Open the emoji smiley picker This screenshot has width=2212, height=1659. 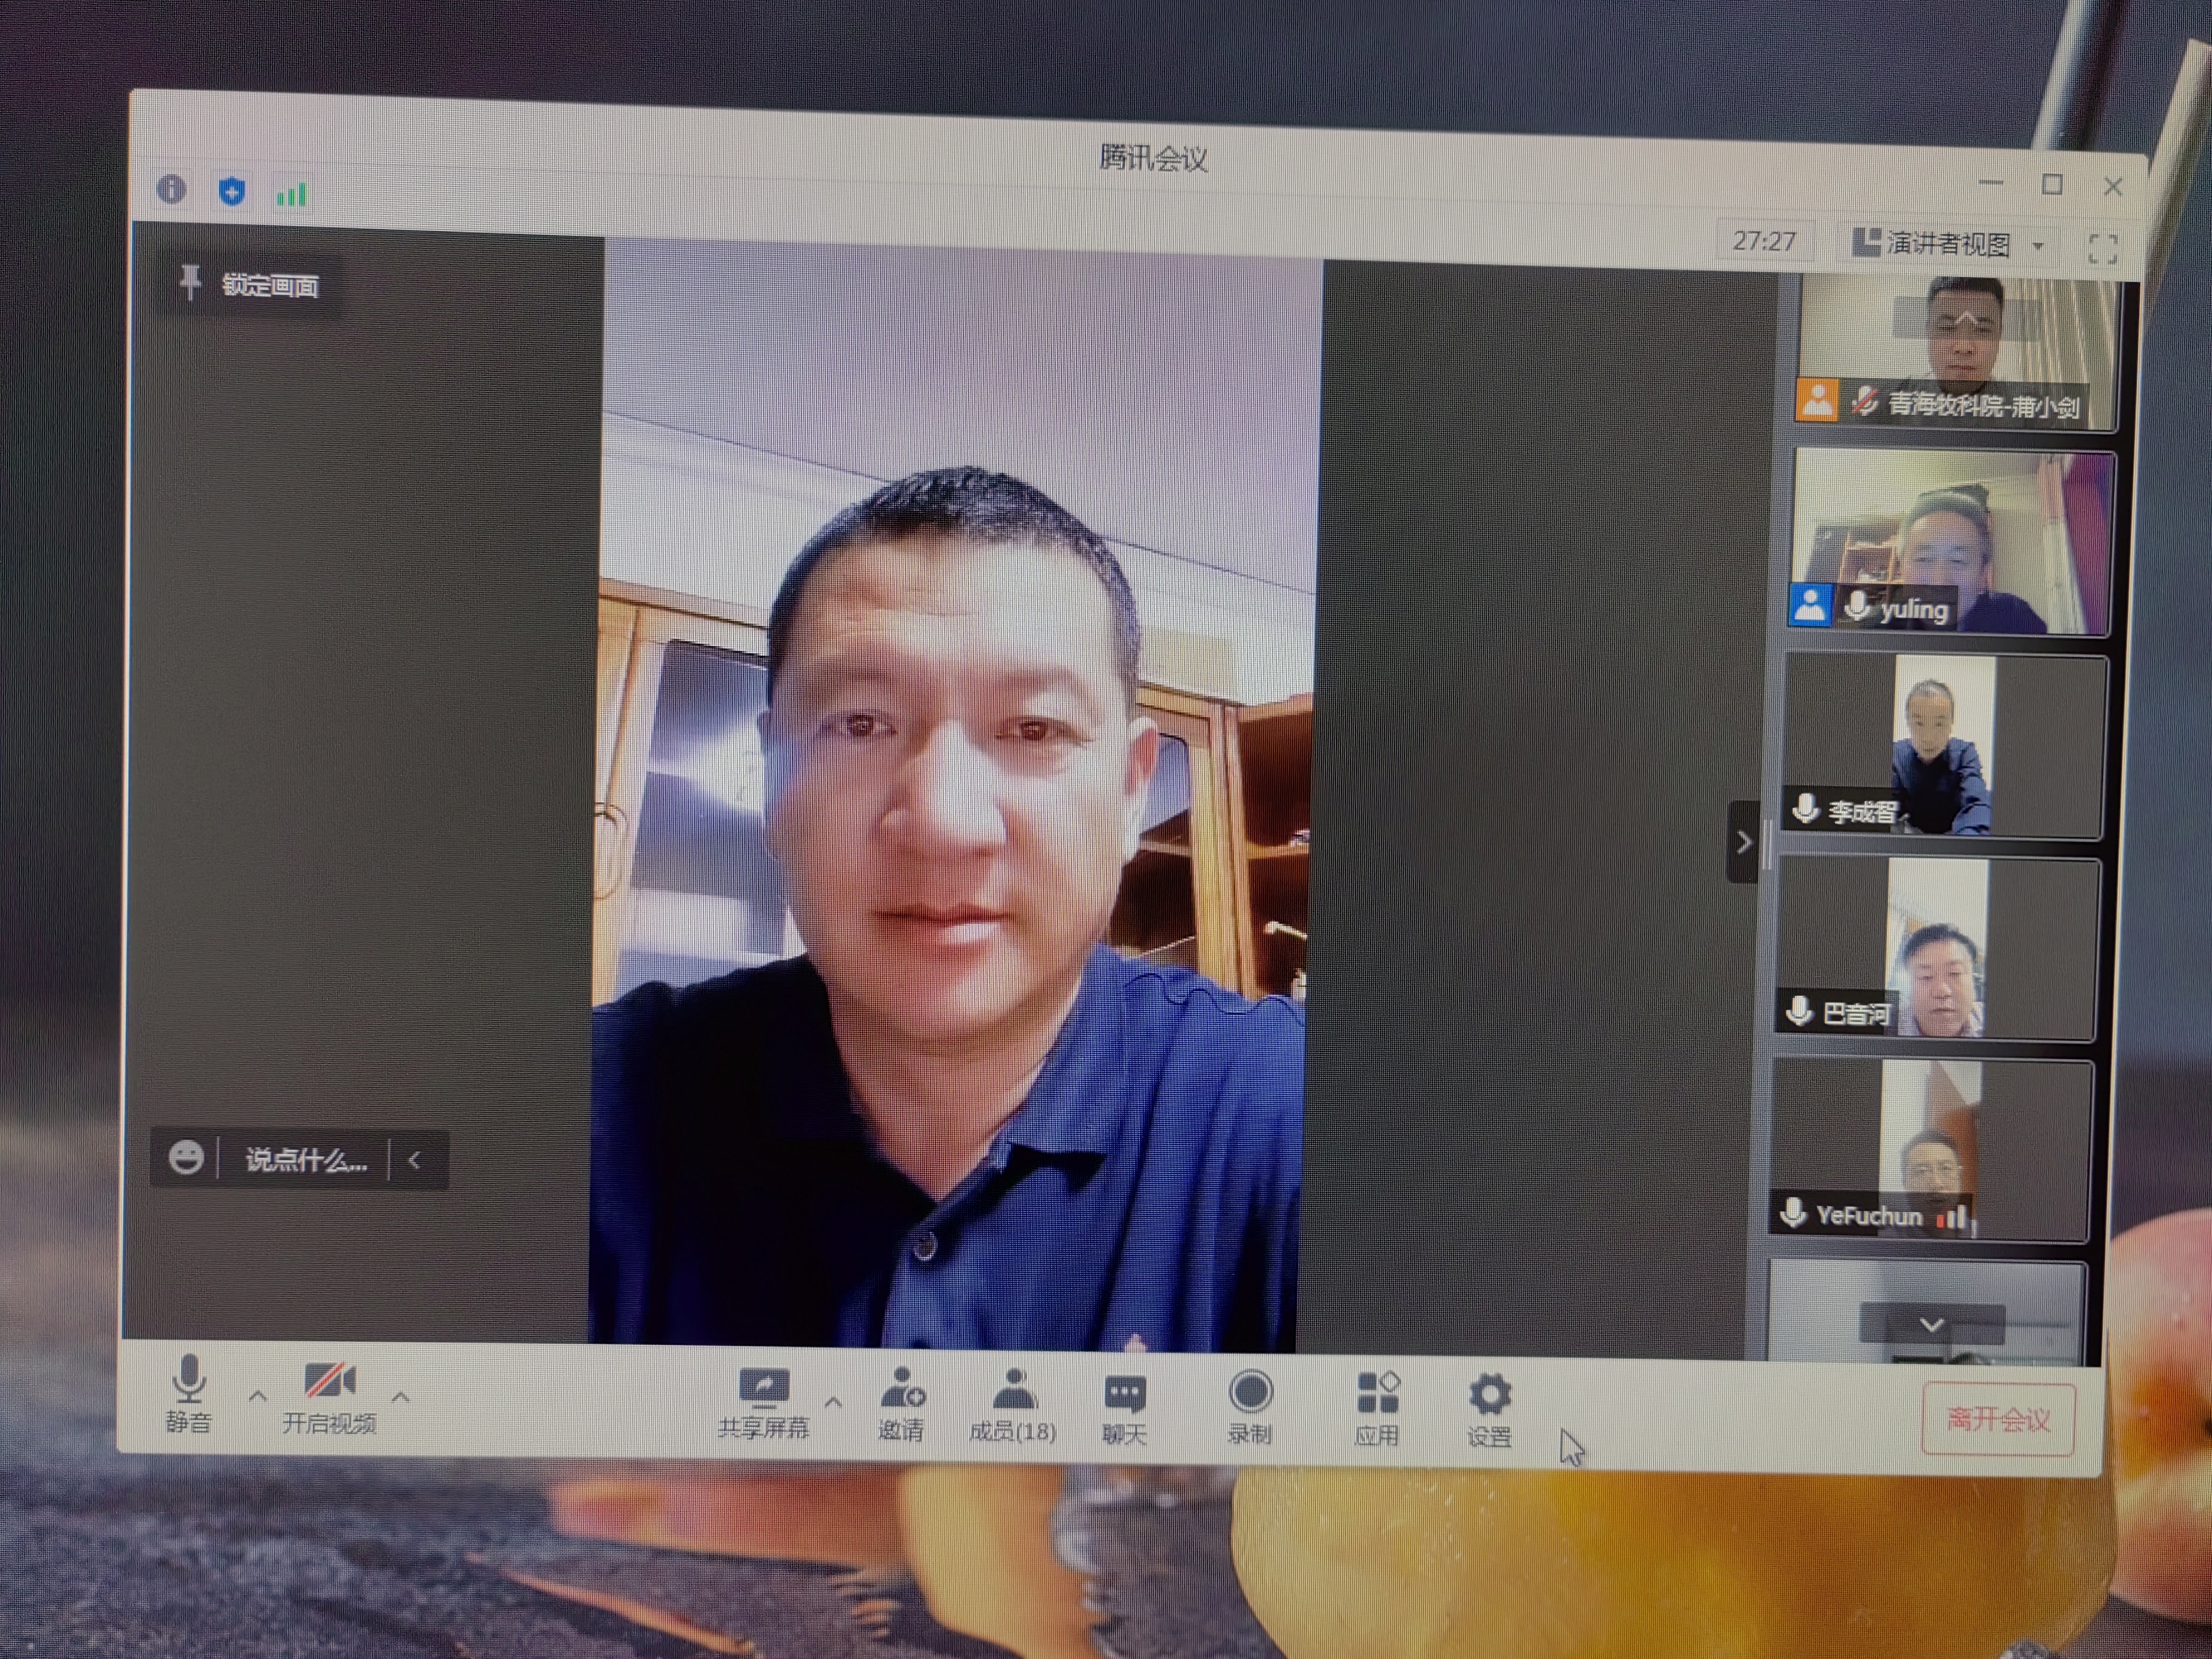tap(185, 1157)
